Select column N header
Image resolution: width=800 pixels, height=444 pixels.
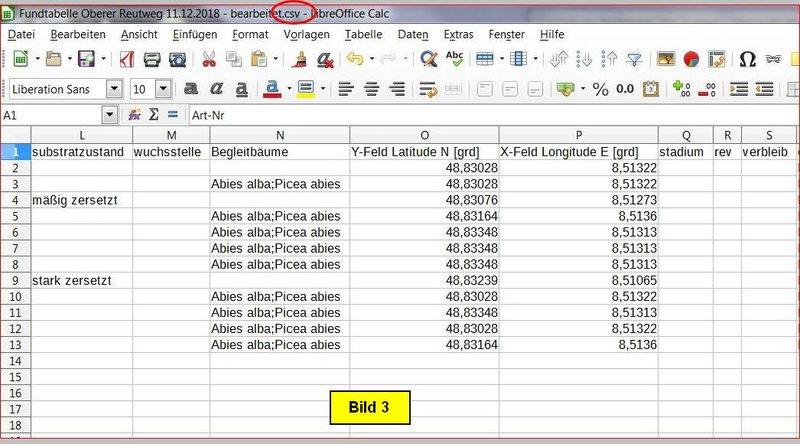tap(280, 135)
